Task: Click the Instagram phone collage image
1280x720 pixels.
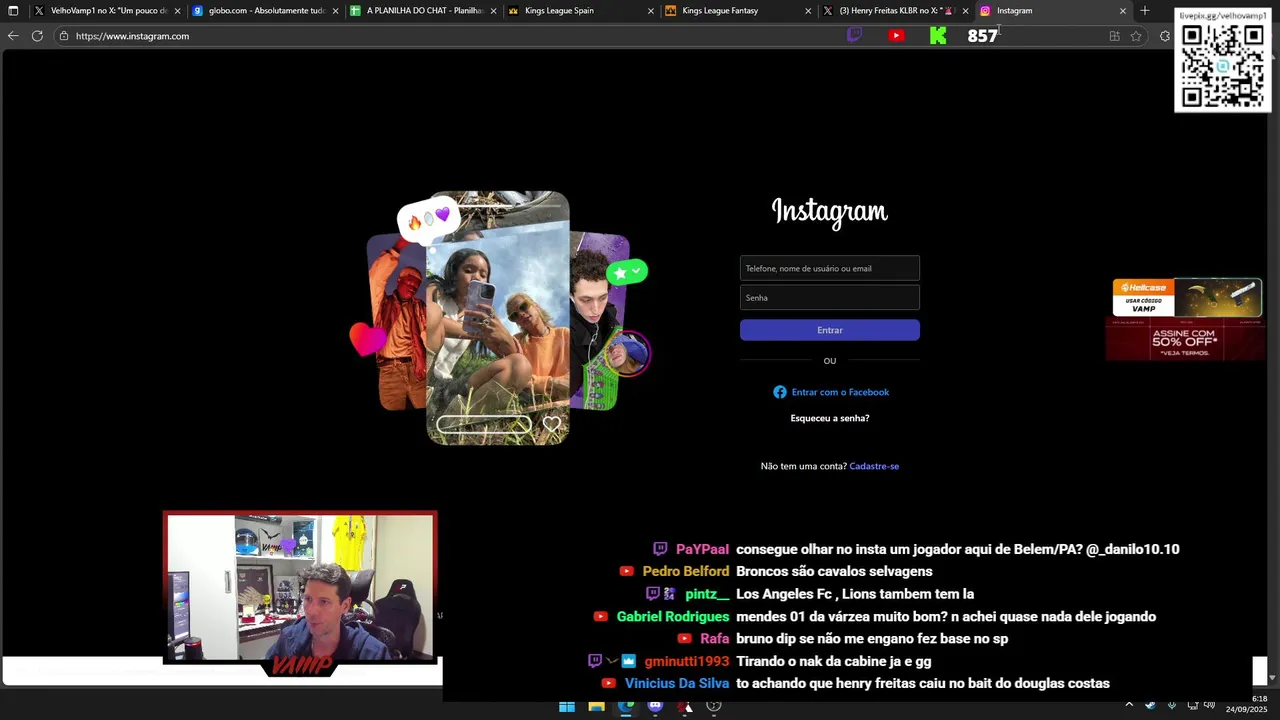Action: tap(498, 318)
